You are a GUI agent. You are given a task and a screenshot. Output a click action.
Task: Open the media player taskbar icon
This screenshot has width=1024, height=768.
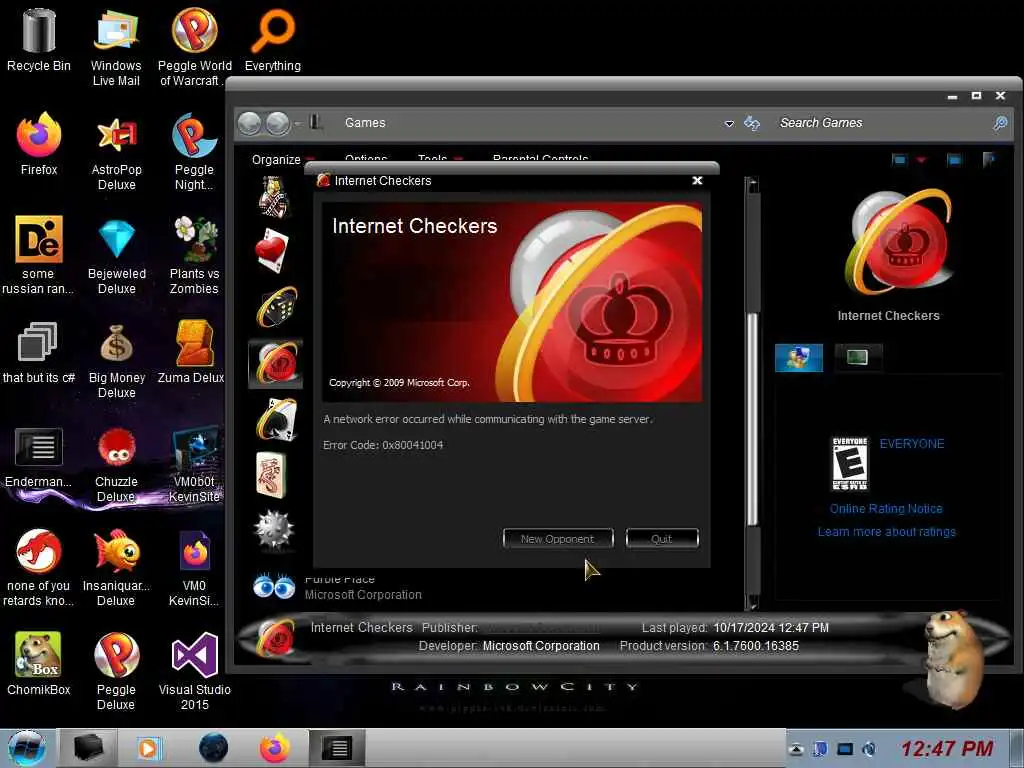point(149,748)
